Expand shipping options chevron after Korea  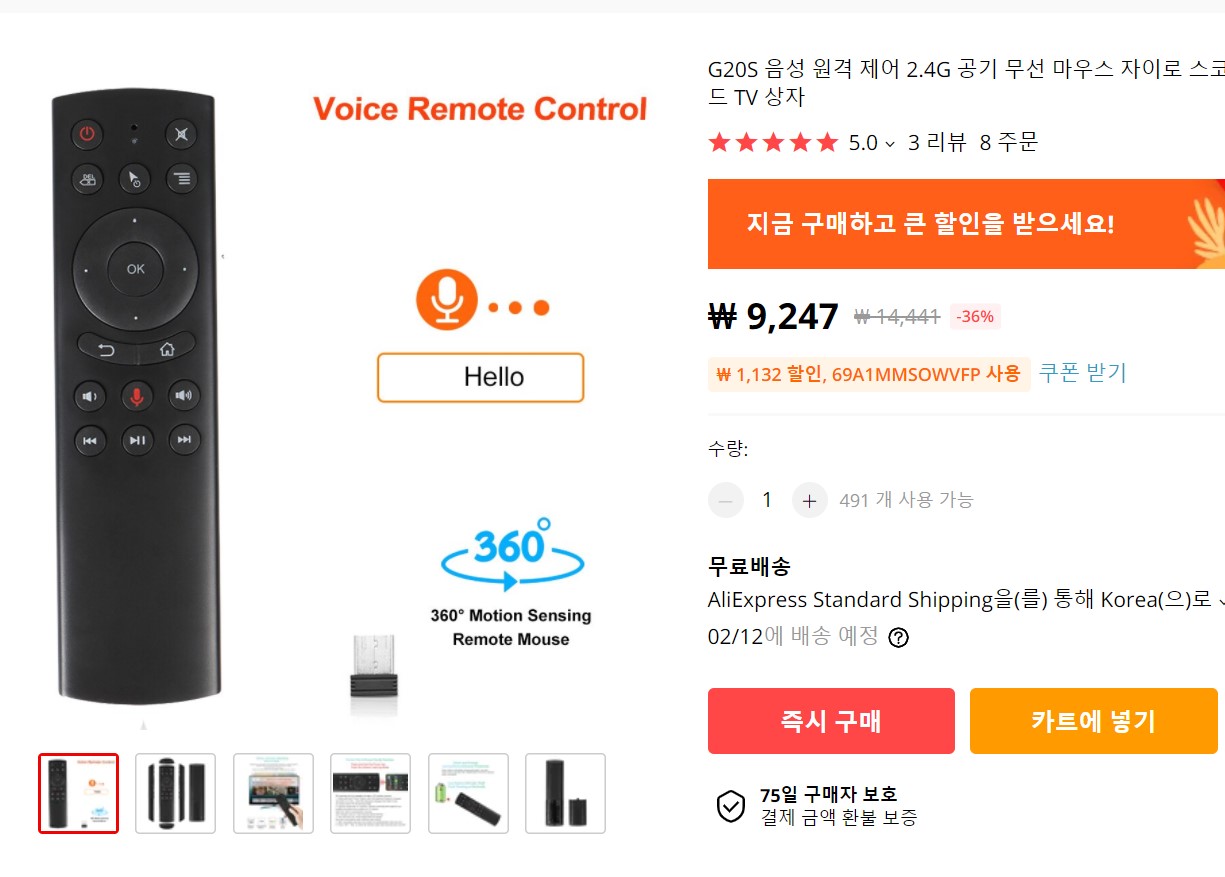pos(1219,601)
